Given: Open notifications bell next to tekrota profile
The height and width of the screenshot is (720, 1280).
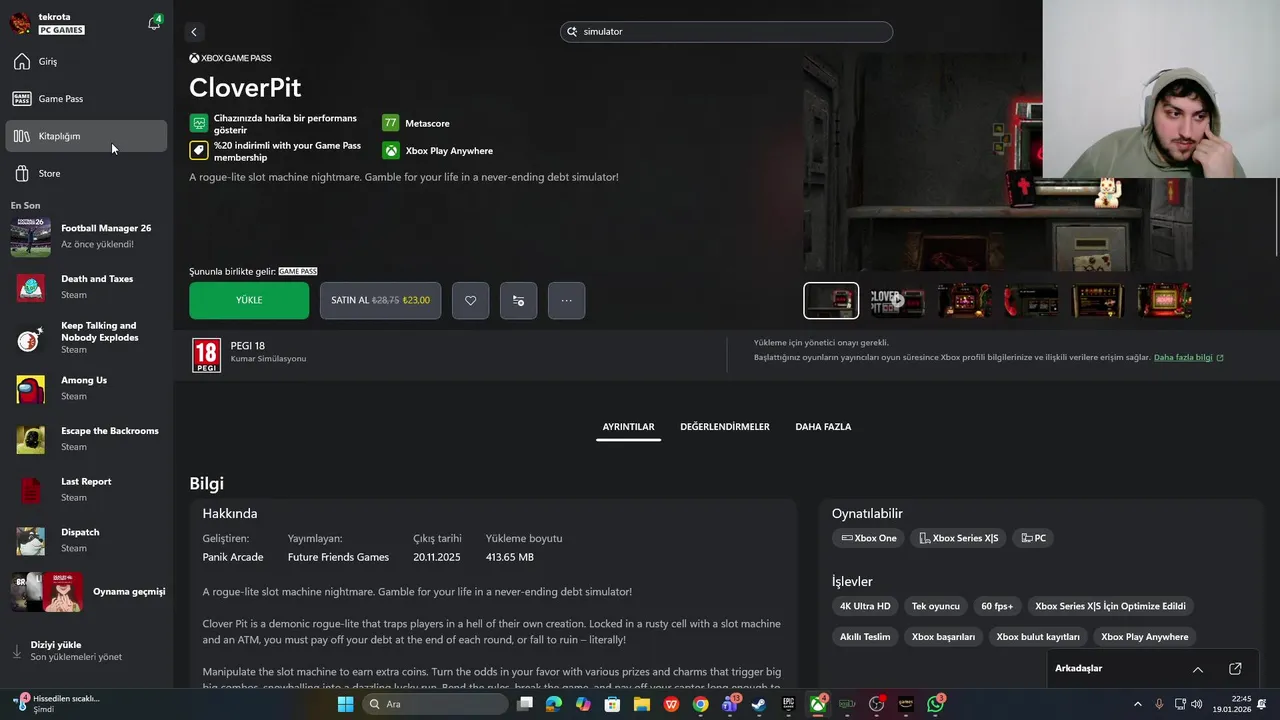Looking at the screenshot, I should click(154, 23).
